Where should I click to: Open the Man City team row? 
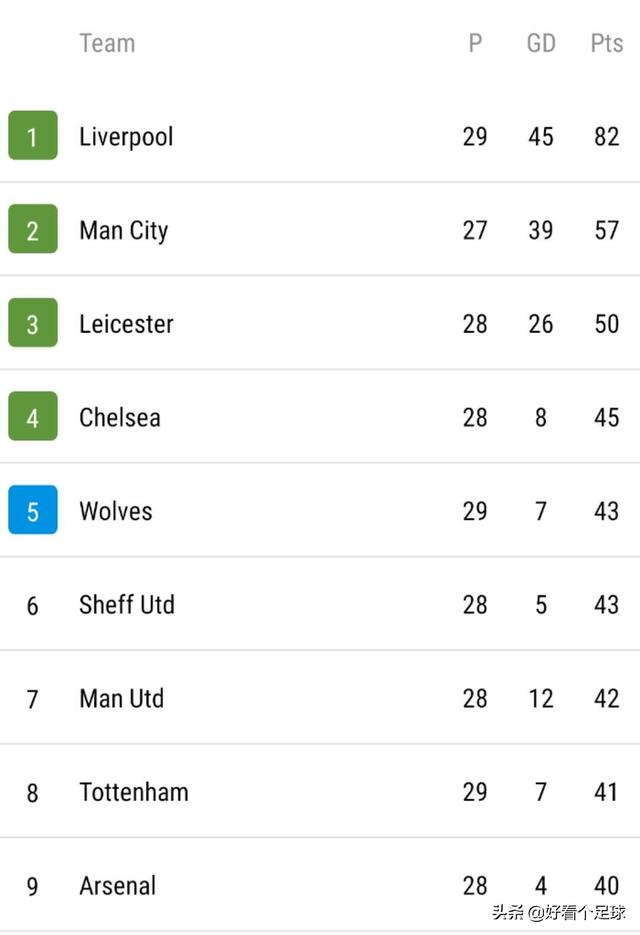[x=320, y=230]
